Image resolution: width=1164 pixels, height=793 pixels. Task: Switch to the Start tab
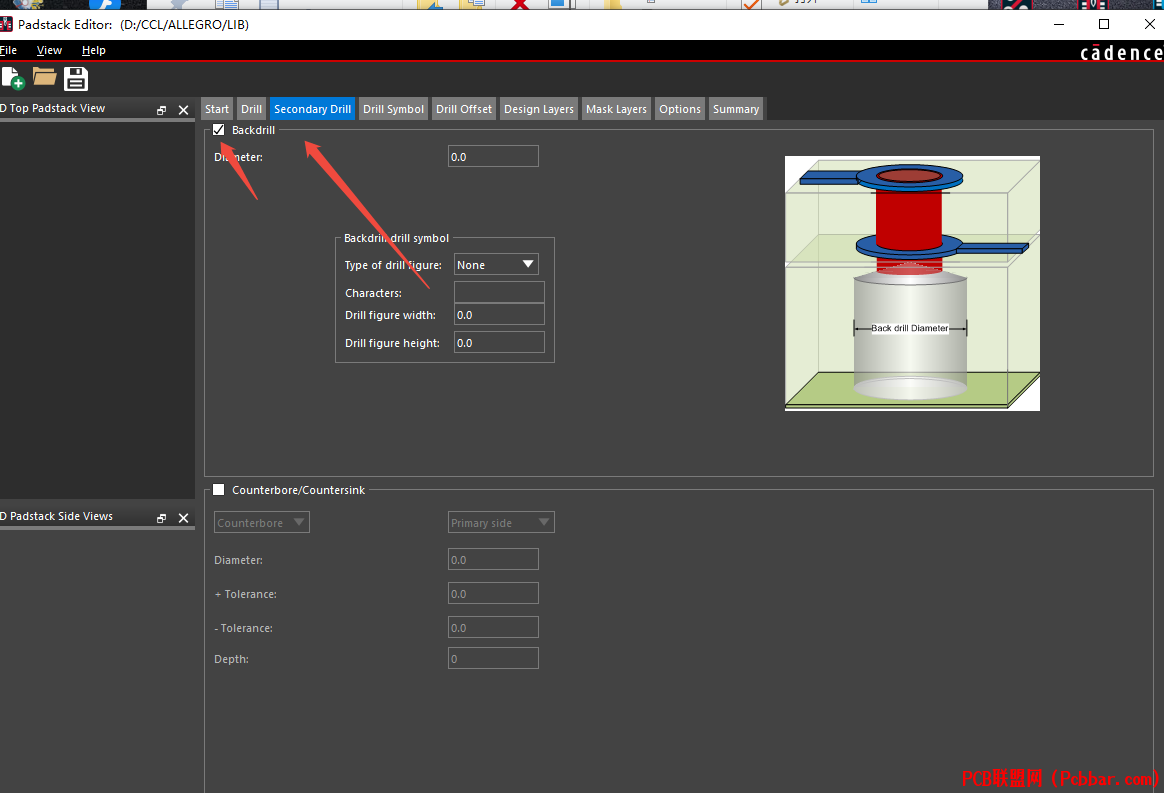[217, 108]
